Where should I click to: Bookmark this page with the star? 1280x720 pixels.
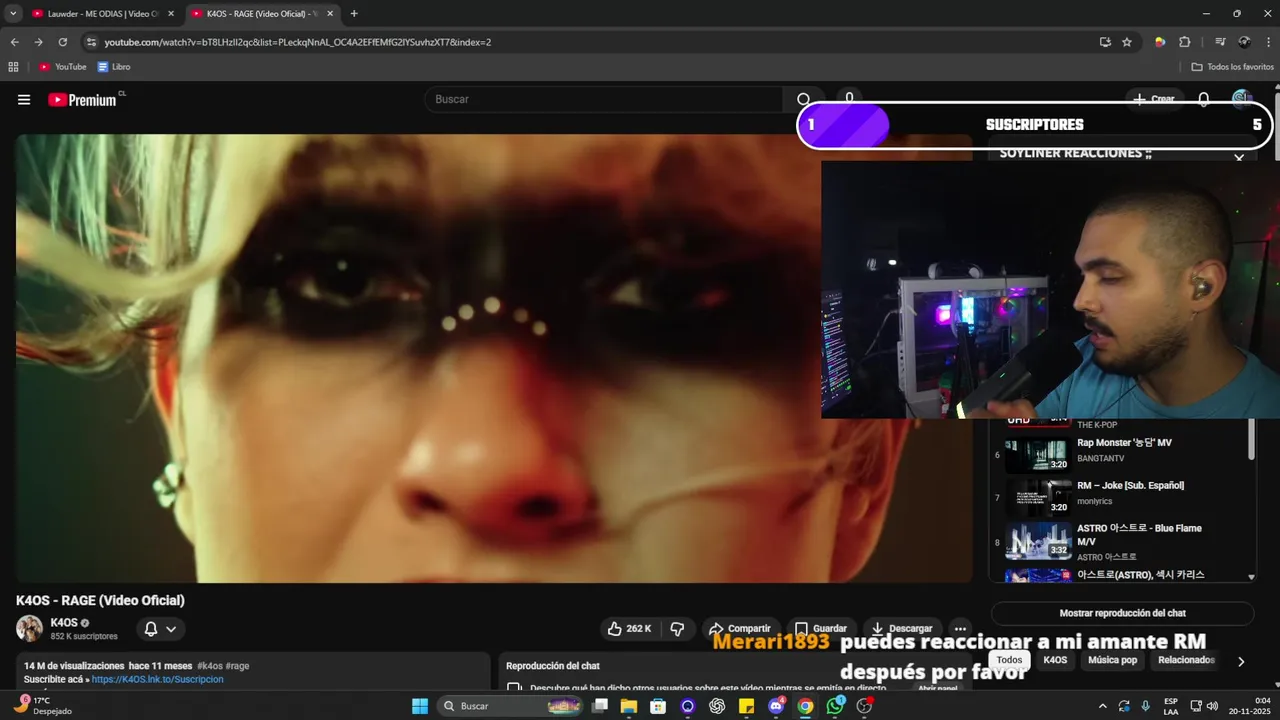(1127, 42)
